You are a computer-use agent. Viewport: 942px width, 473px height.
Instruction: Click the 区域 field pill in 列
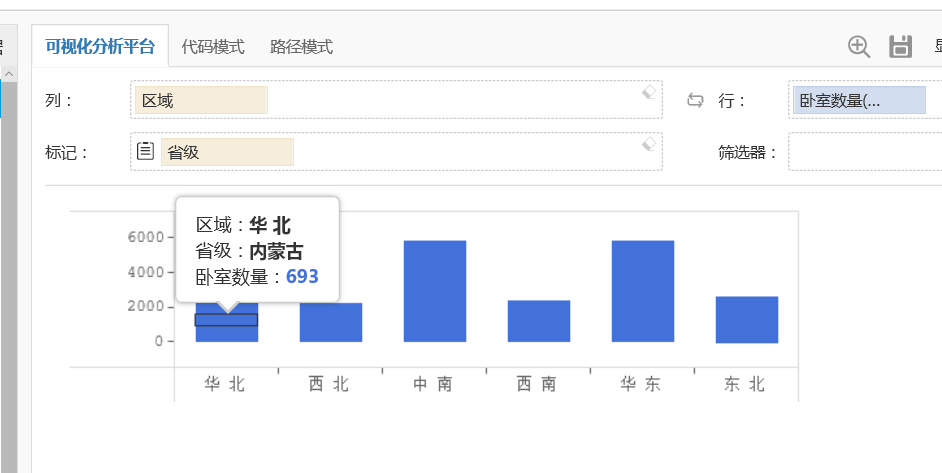coord(201,100)
